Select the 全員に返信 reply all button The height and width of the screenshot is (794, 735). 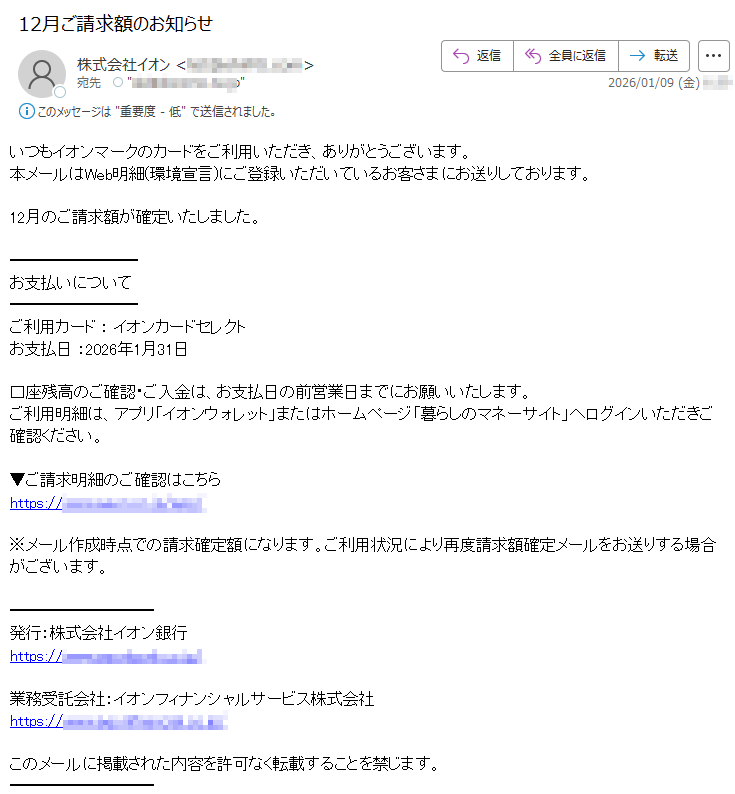(x=566, y=56)
